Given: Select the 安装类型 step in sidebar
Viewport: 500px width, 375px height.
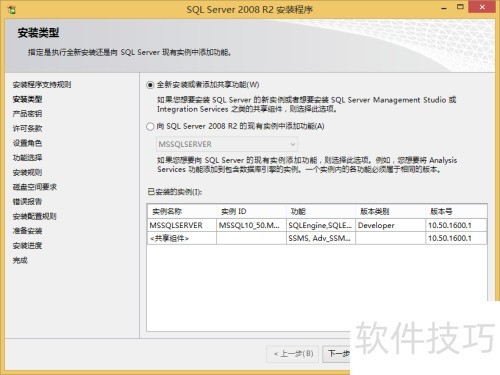Looking at the screenshot, I should [x=27, y=99].
